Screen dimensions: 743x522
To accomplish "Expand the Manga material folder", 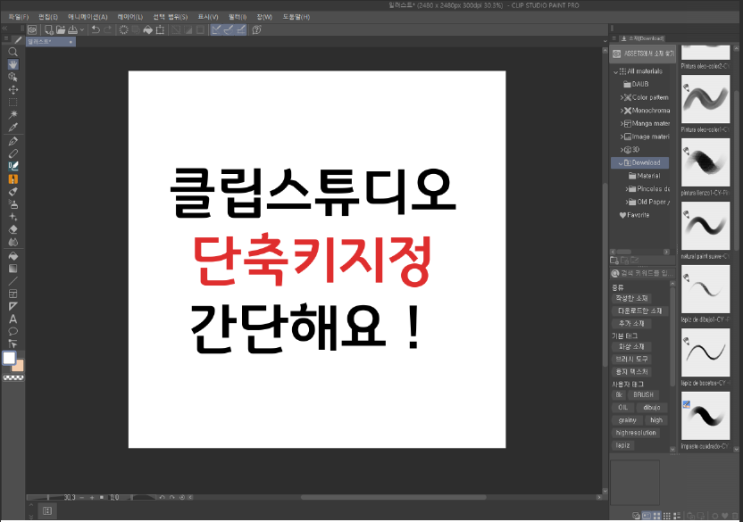I will [x=622, y=124].
